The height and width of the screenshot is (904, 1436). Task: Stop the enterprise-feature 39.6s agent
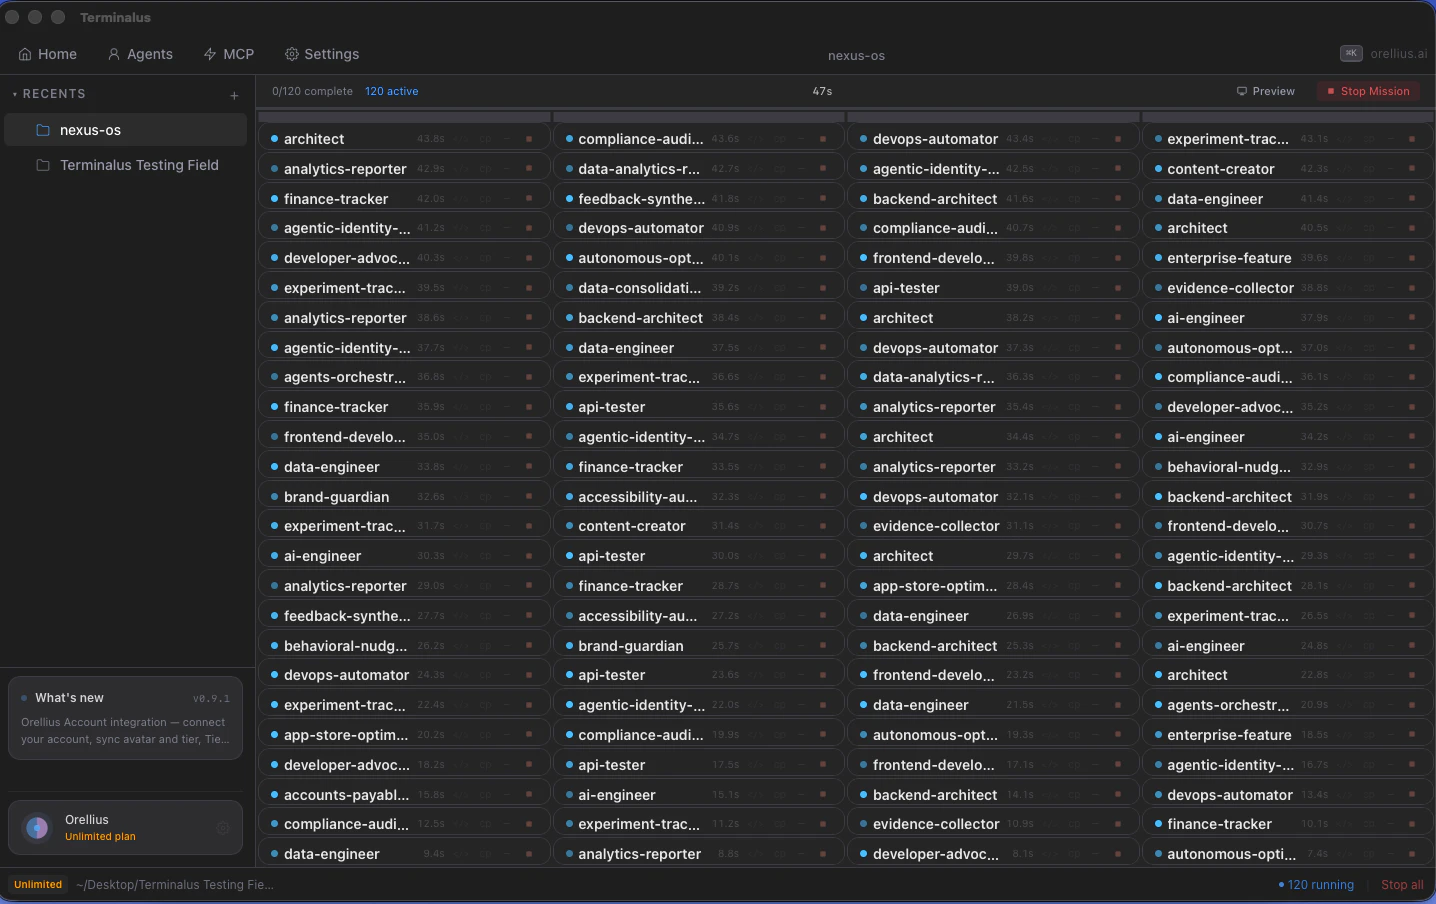coord(1412,258)
